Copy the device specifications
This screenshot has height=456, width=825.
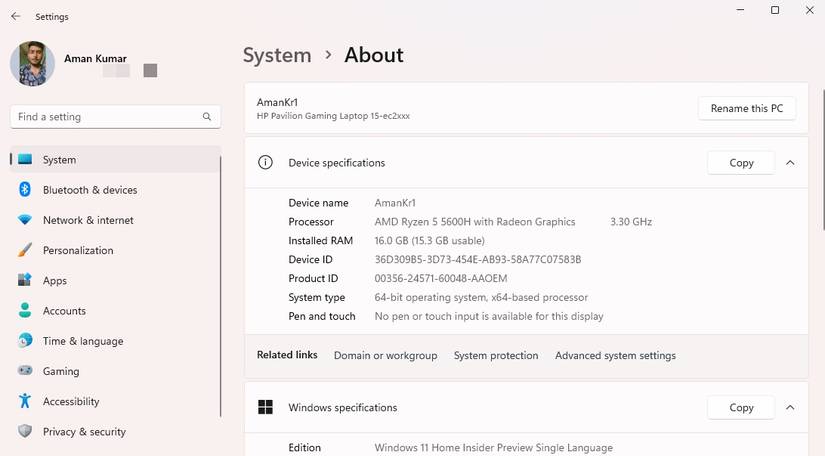741,162
